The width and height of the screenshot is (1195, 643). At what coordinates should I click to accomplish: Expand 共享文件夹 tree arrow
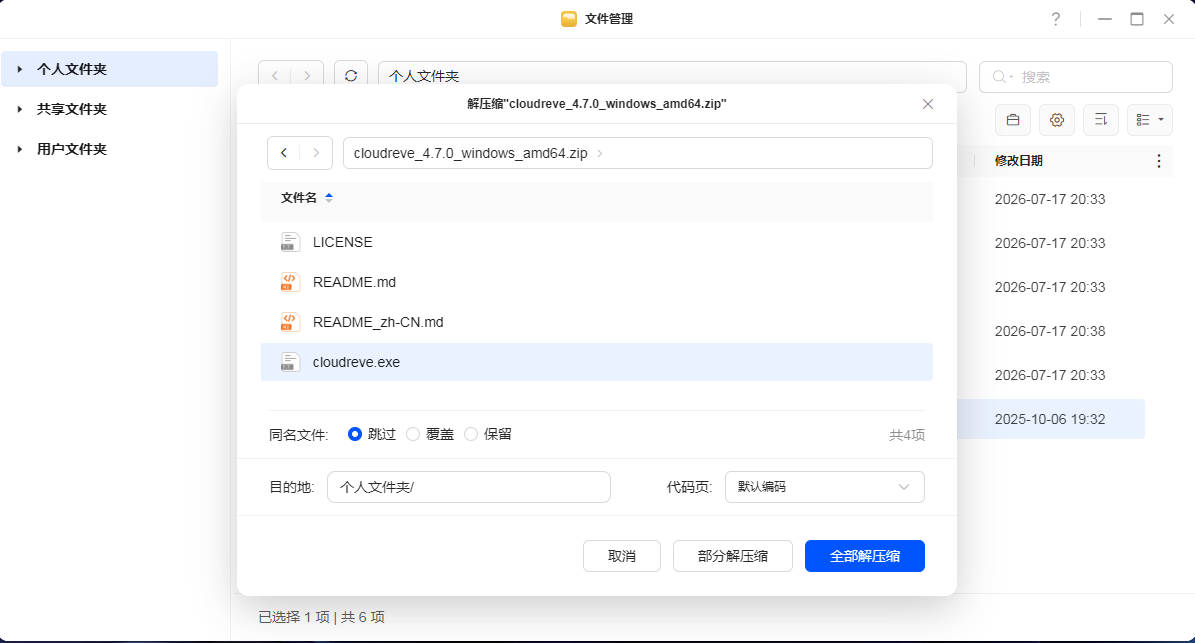click(x=19, y=109)
